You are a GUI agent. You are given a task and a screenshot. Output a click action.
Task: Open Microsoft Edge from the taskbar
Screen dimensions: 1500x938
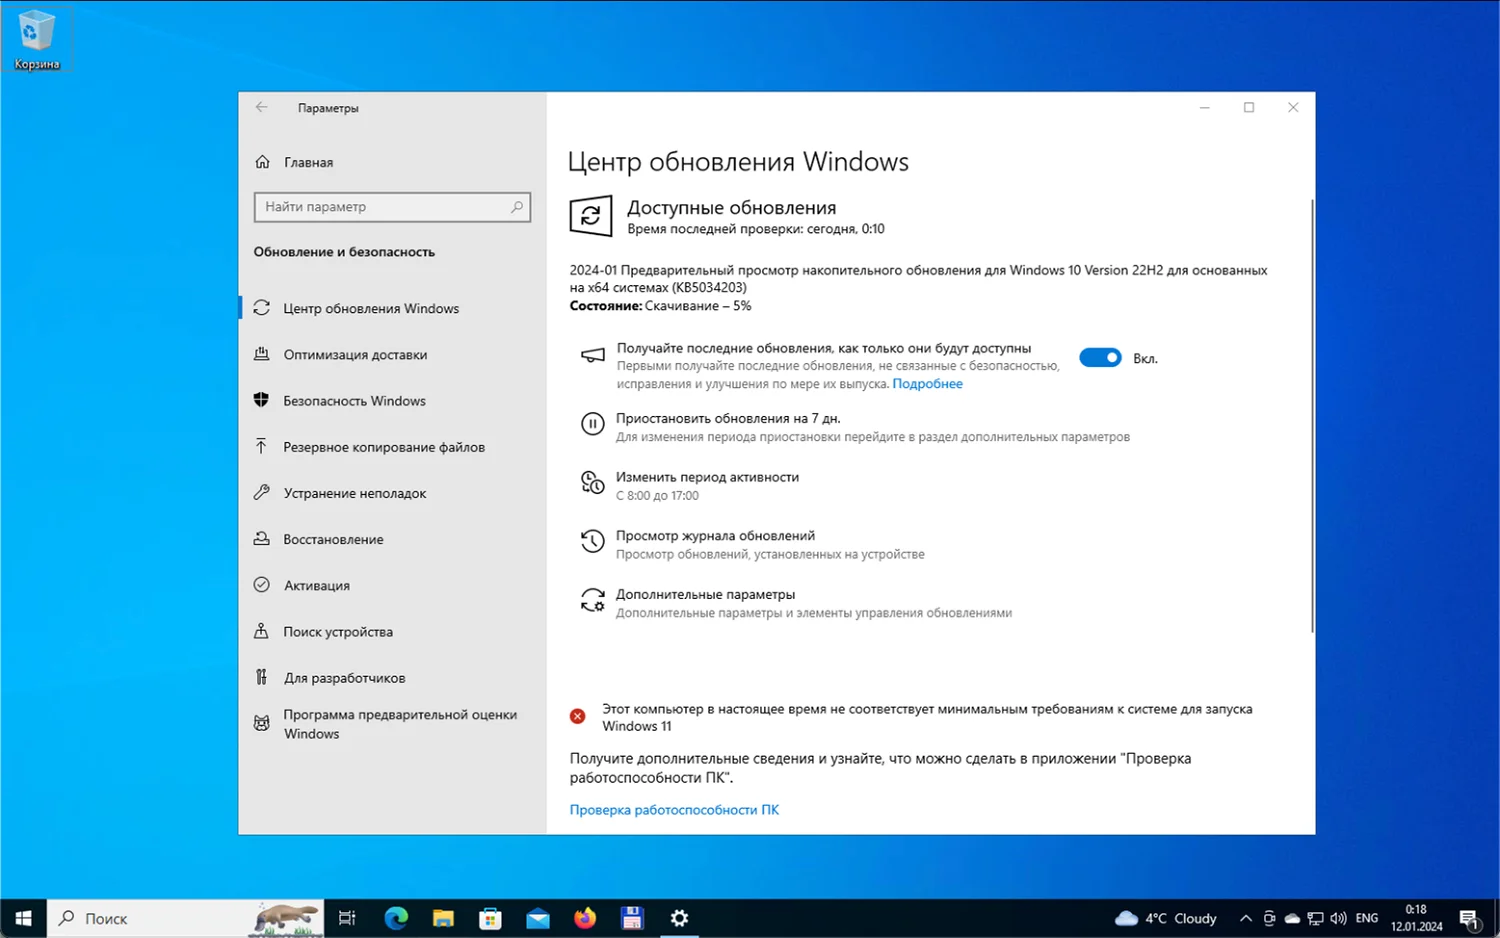396,918
